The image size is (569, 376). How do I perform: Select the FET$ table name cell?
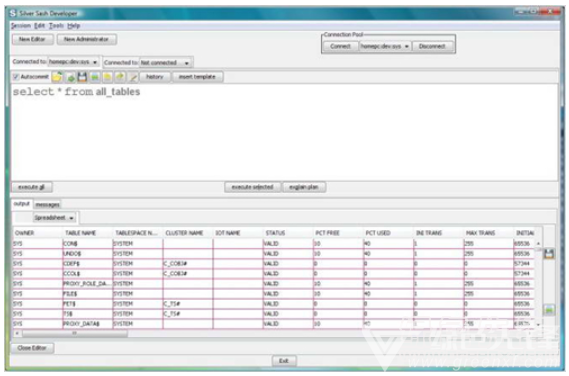pos(87,304)
